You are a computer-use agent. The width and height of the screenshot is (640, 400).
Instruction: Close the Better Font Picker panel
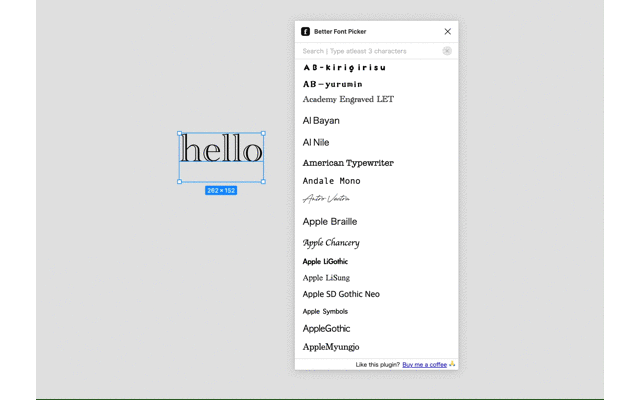click(x=447, y=31)
